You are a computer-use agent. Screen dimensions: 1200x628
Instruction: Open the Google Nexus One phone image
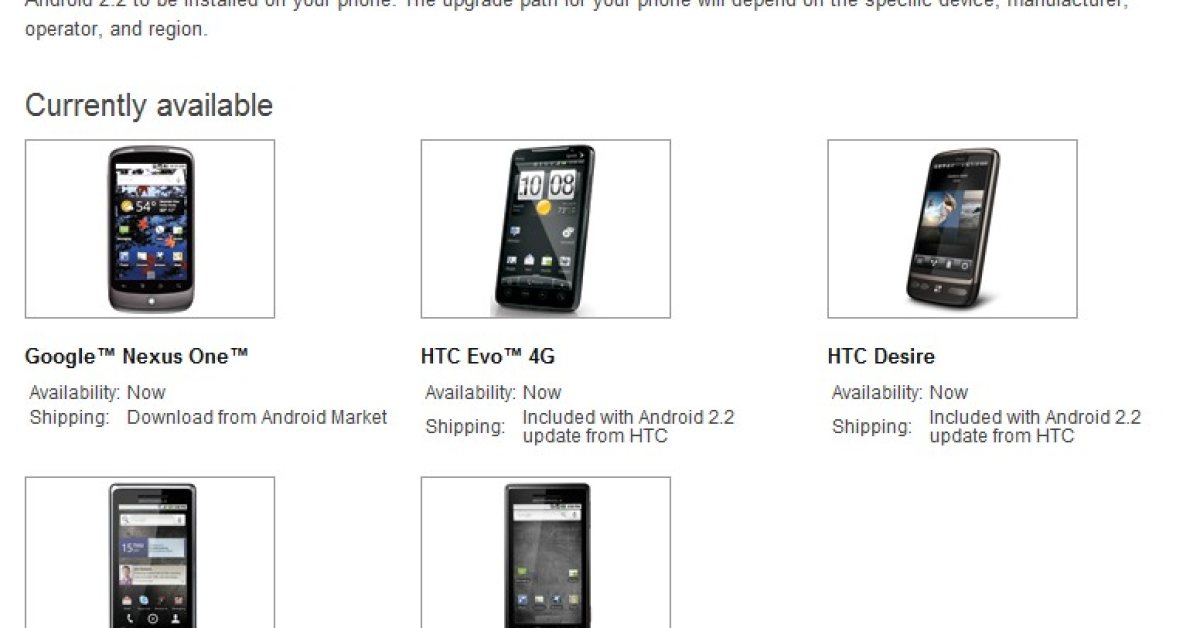[150, 229]
